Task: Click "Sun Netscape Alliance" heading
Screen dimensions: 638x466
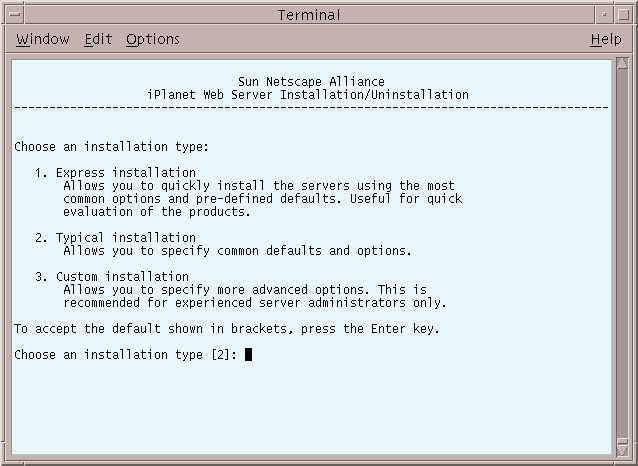Action: [311, 81]
